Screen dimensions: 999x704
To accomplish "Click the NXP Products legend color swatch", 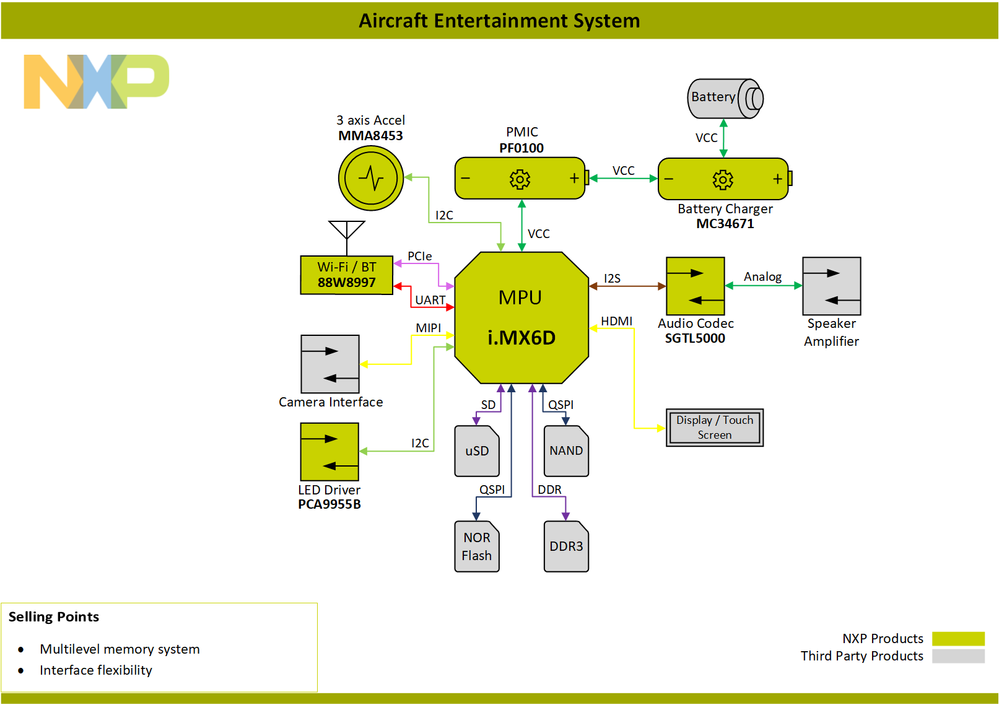I will click(958, 638).
